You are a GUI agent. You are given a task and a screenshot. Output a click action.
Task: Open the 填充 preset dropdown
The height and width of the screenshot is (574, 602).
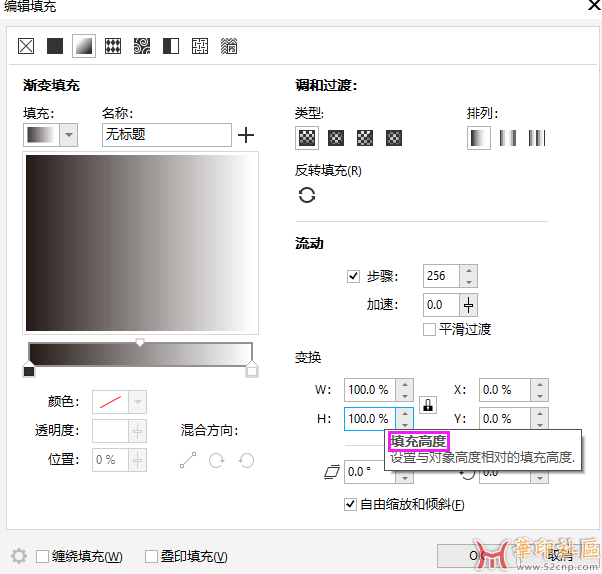[69, 135]
